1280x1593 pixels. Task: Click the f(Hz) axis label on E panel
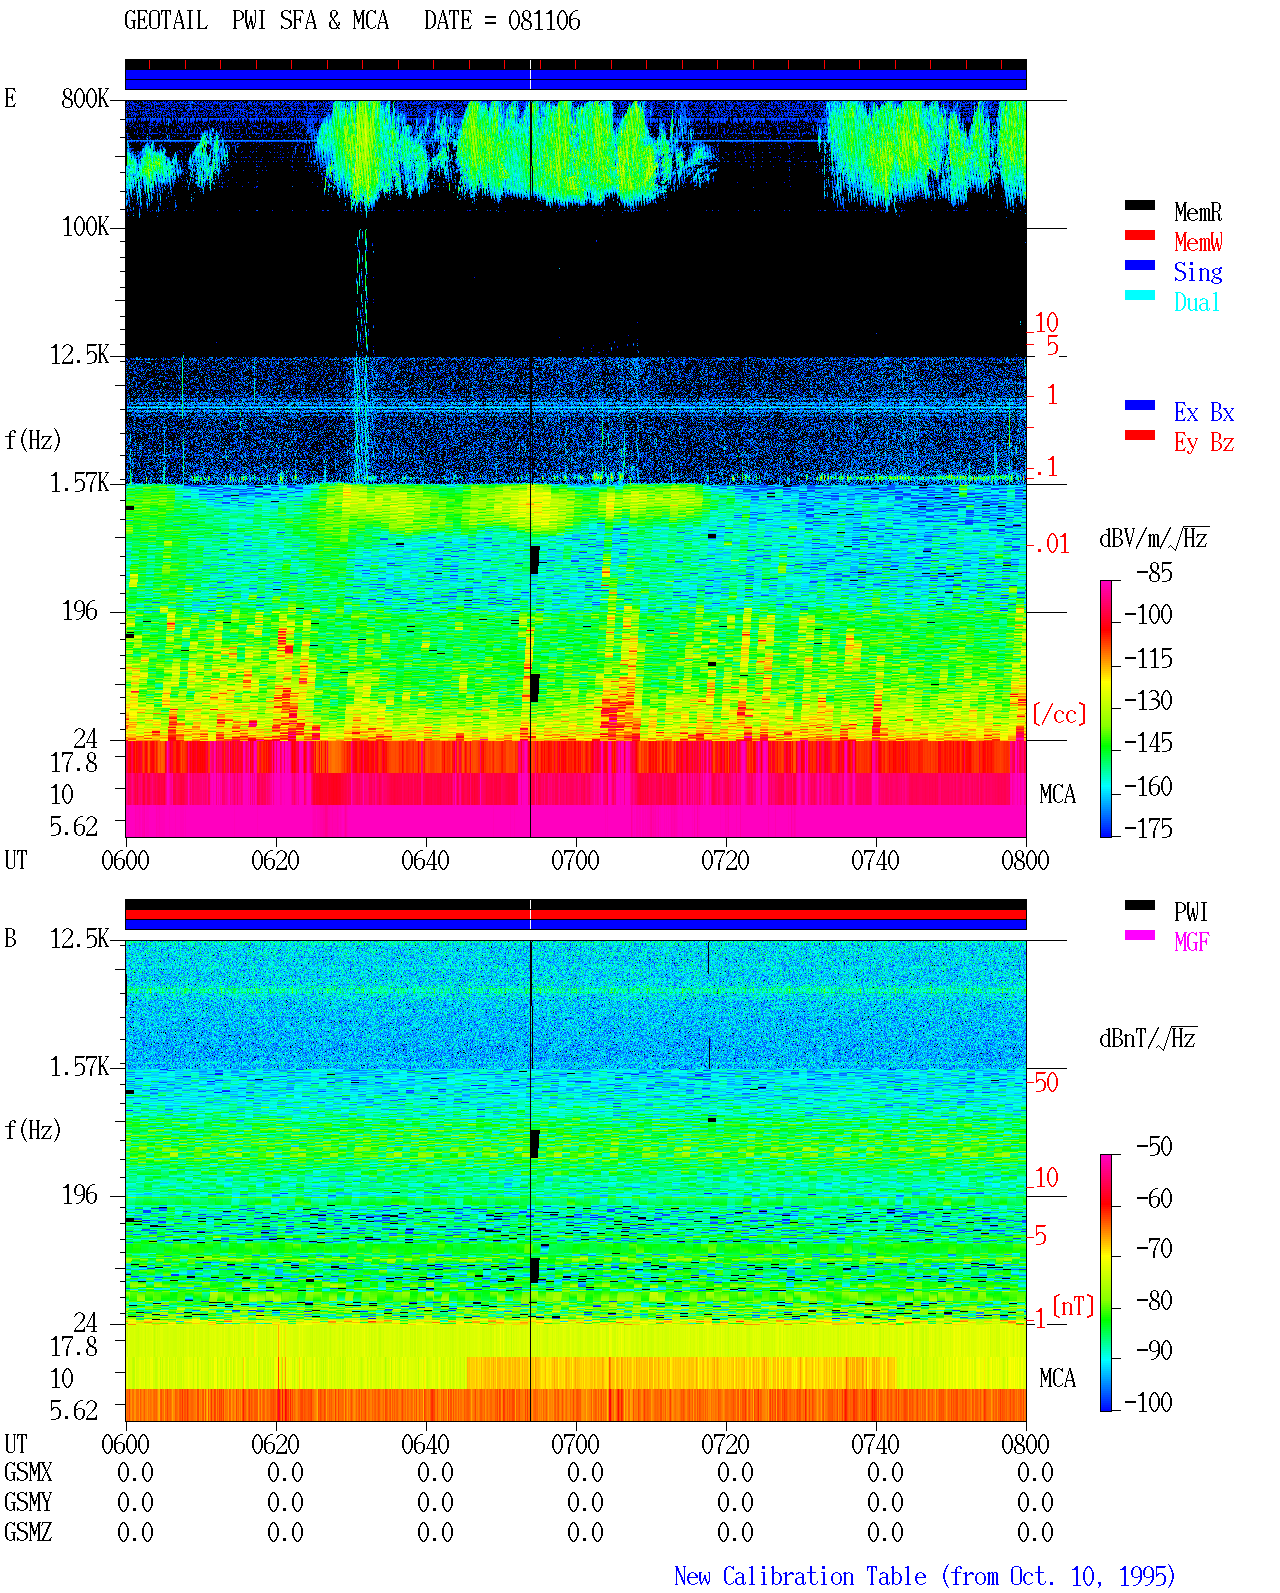[33, 440]
